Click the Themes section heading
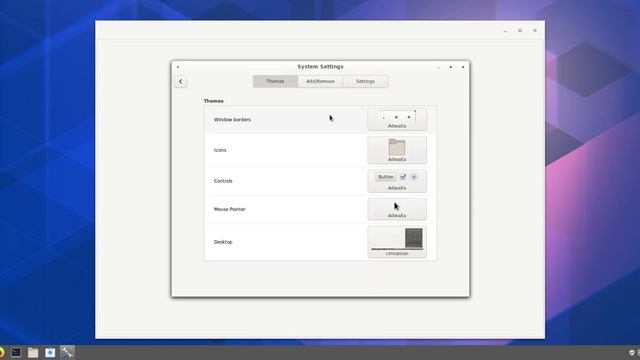Screen dimensions: 640x360 point(213,101)
